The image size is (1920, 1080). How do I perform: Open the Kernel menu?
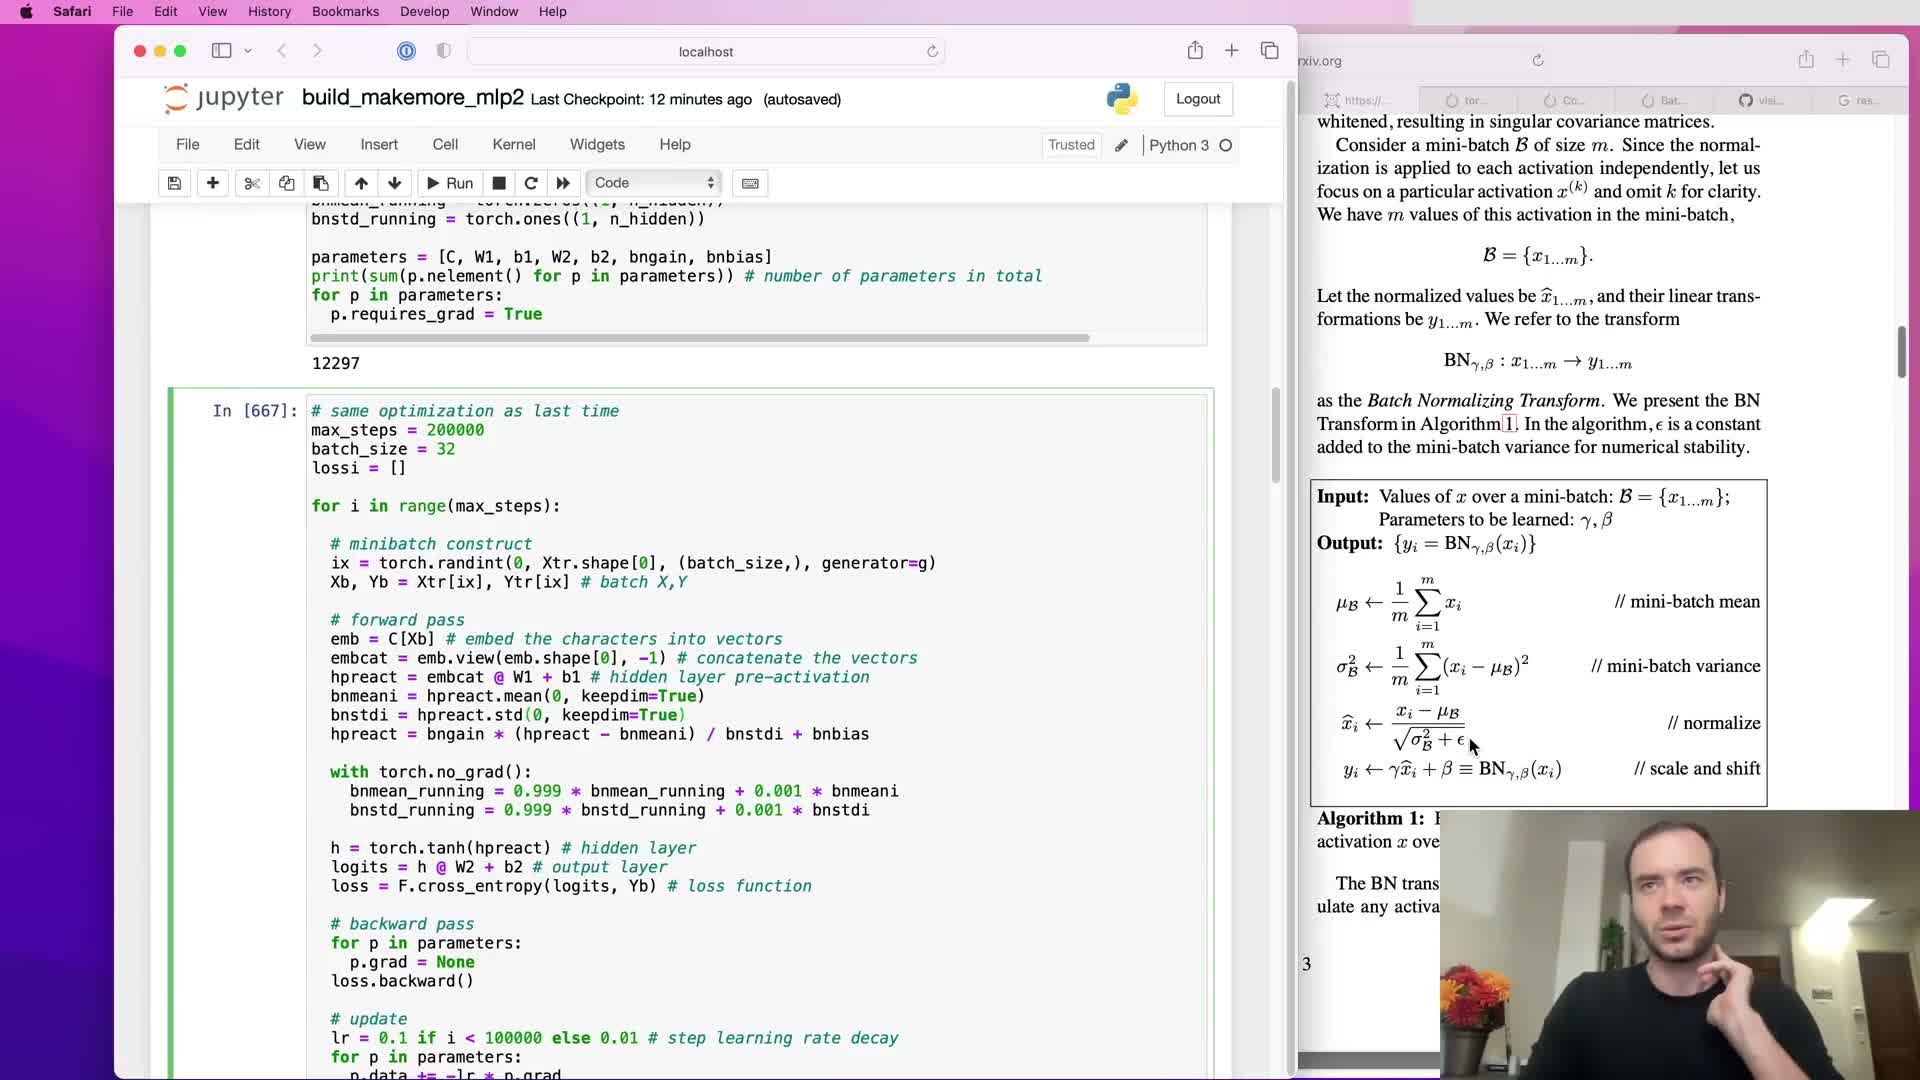coord(513,145)
